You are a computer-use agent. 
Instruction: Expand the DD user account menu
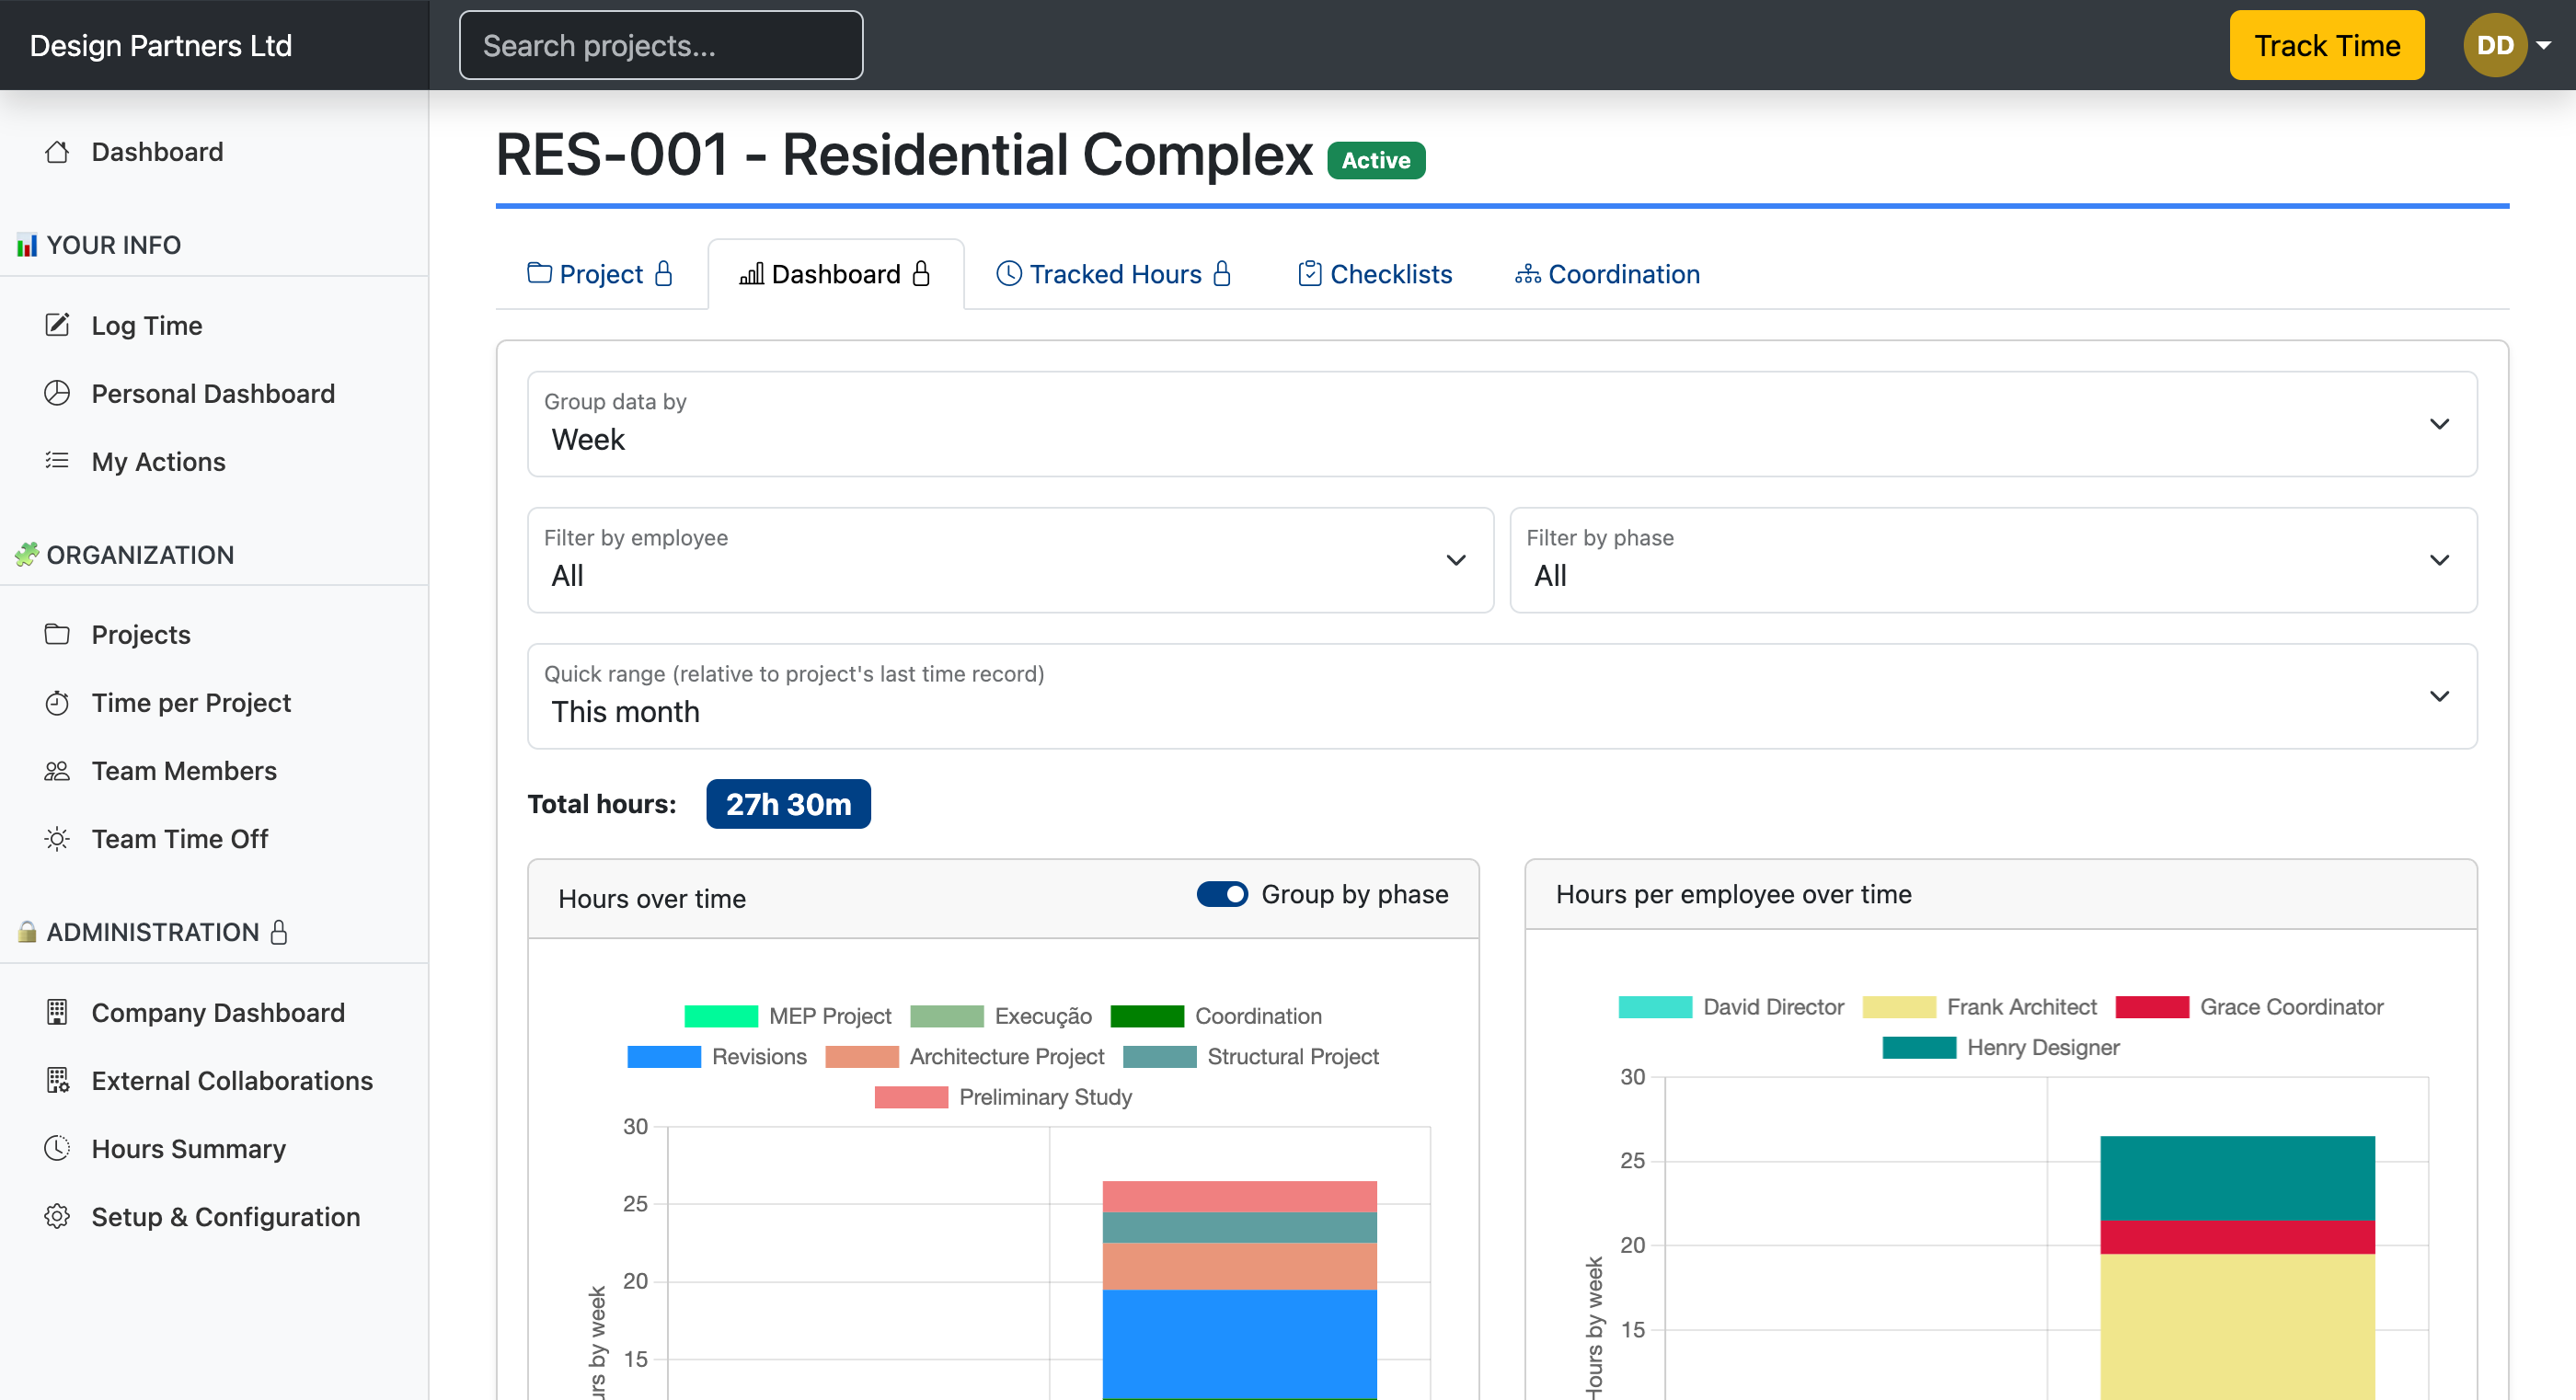coord(2507,45)
